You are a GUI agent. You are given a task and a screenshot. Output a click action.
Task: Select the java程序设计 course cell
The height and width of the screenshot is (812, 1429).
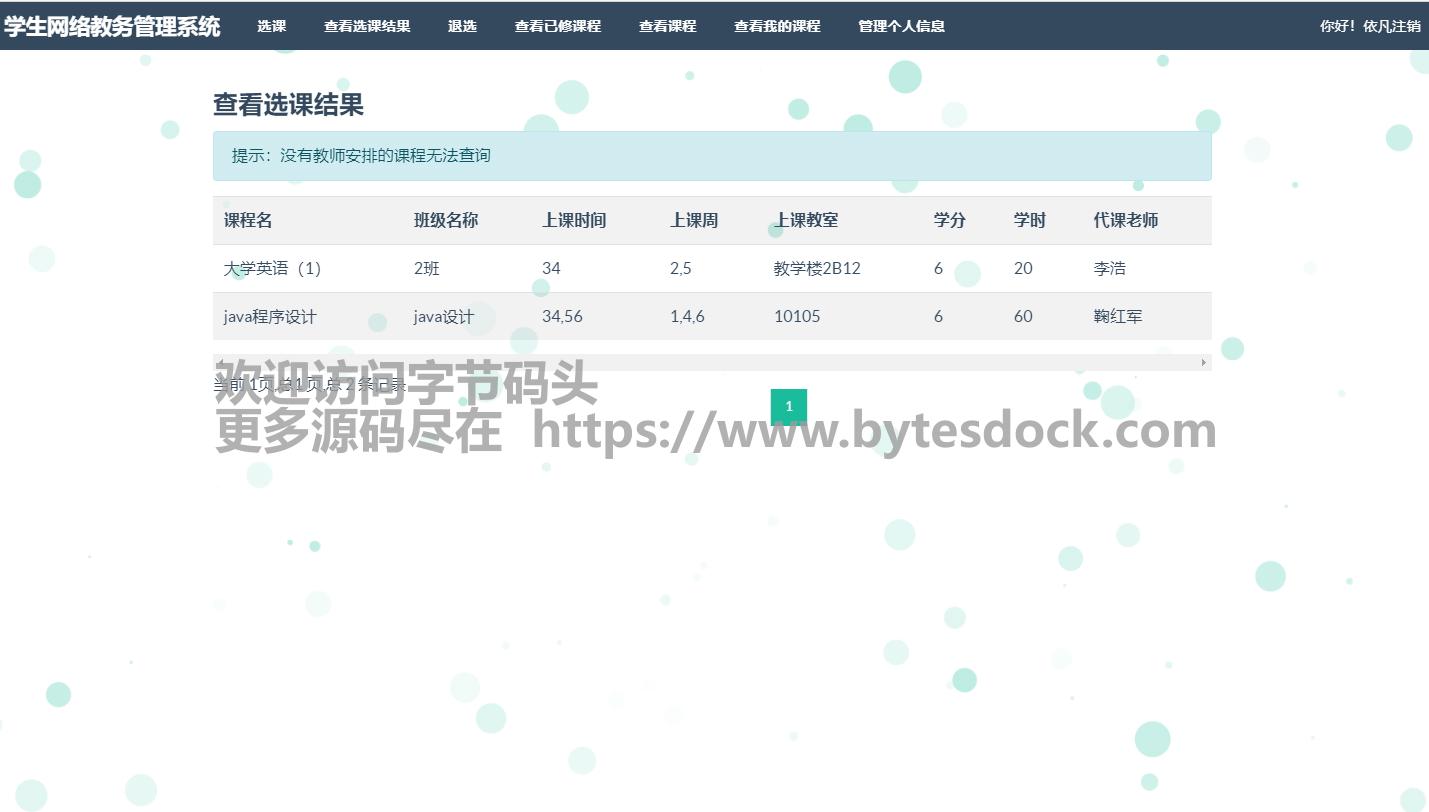[x=270, y=316]
